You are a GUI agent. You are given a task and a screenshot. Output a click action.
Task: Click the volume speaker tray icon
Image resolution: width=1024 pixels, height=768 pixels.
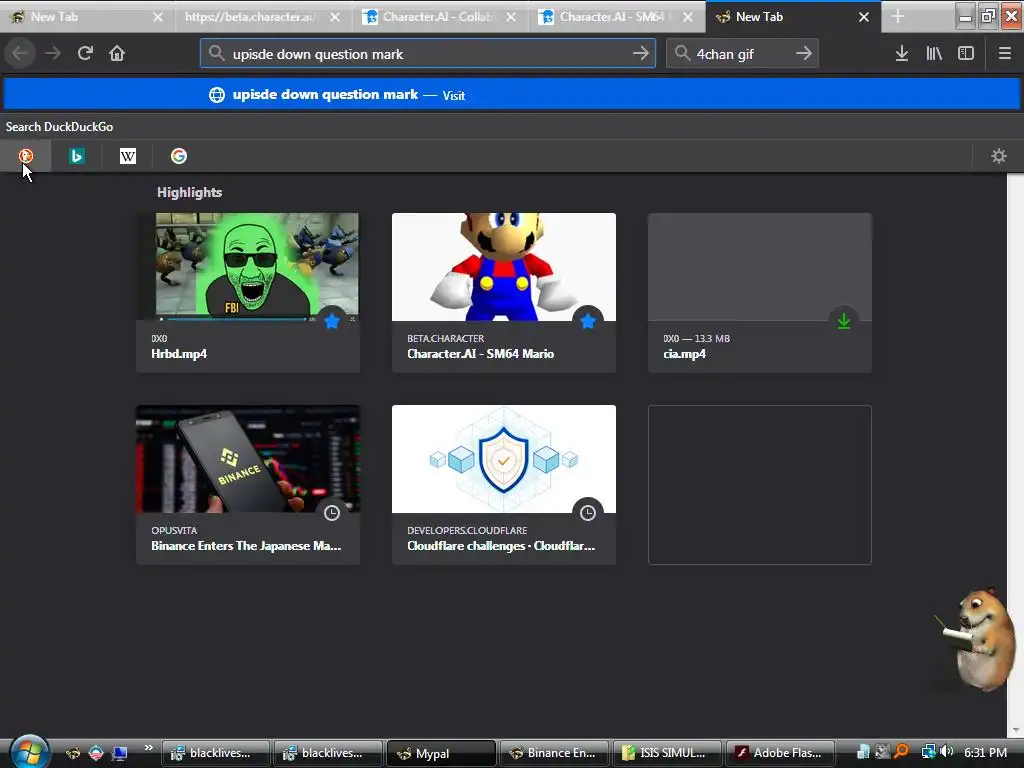[x=946, y=752]
